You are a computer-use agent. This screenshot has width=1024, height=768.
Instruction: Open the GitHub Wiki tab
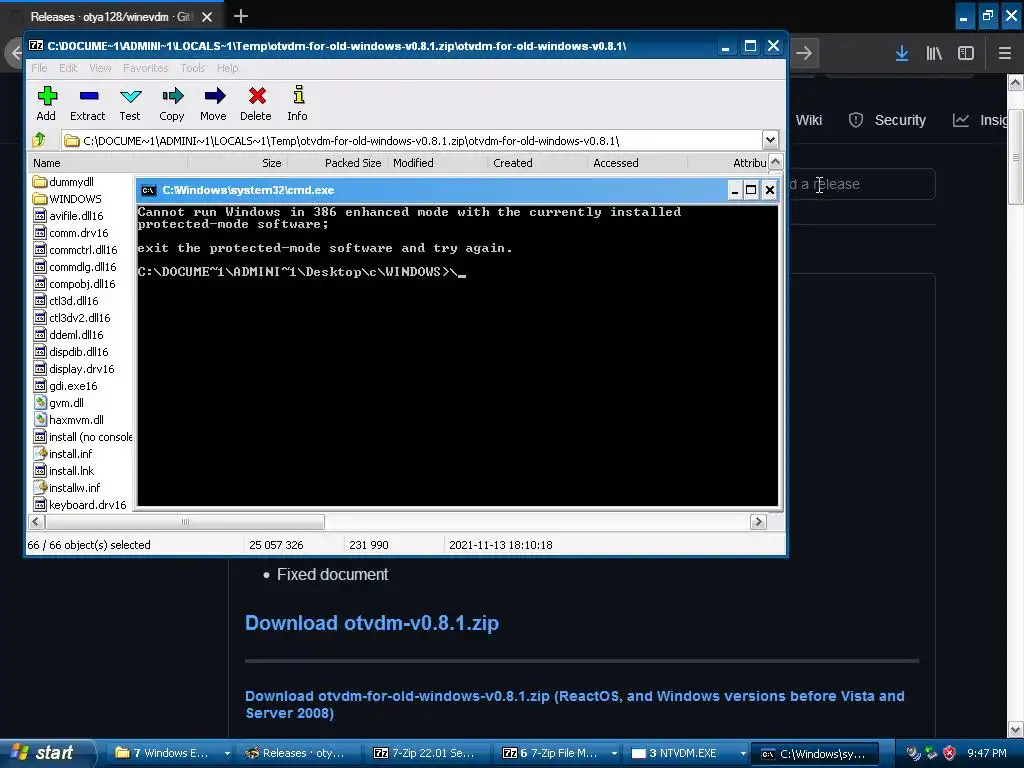point(808,120)
